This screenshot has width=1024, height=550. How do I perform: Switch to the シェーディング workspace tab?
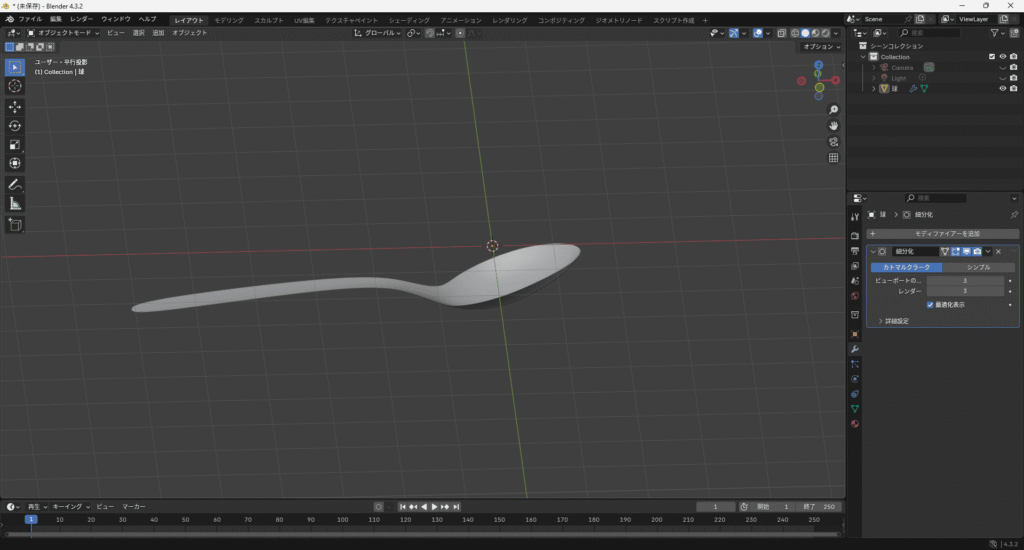(x=409, y=20)
